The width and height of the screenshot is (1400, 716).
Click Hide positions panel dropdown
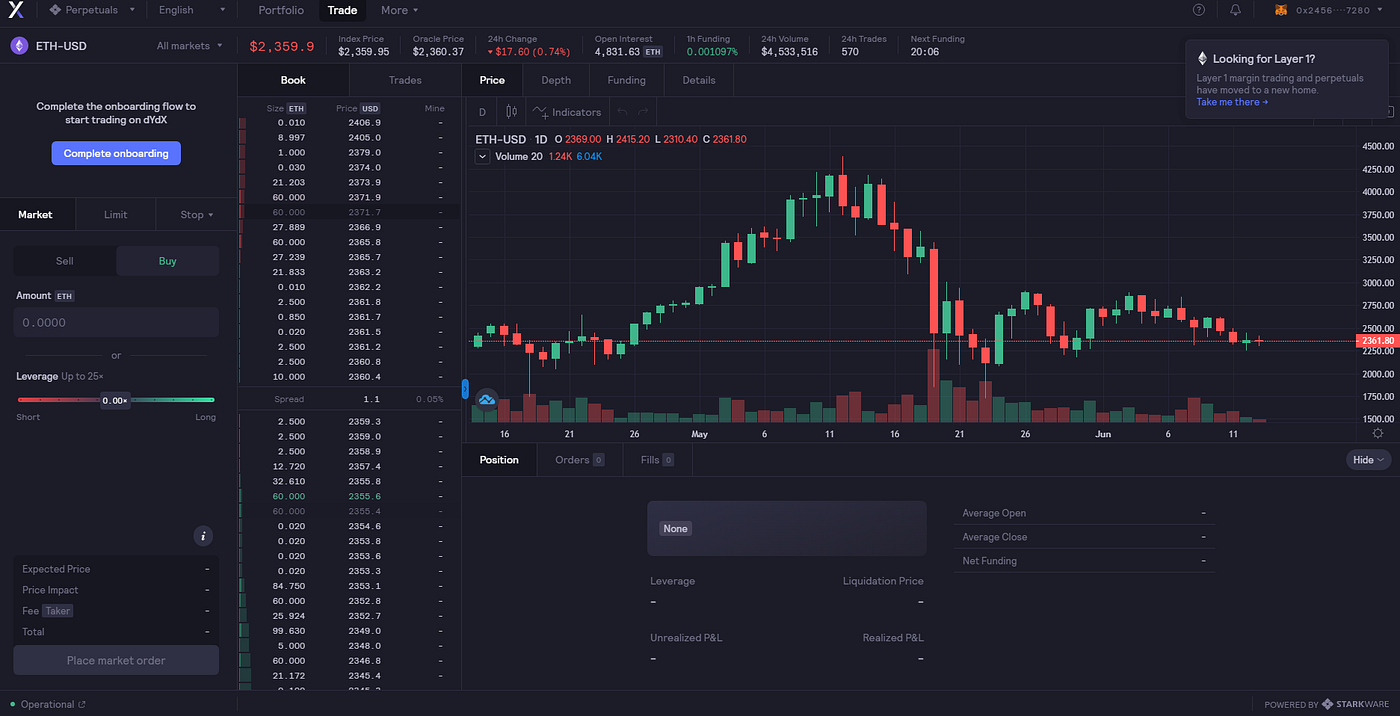[x=1369, y=460]
